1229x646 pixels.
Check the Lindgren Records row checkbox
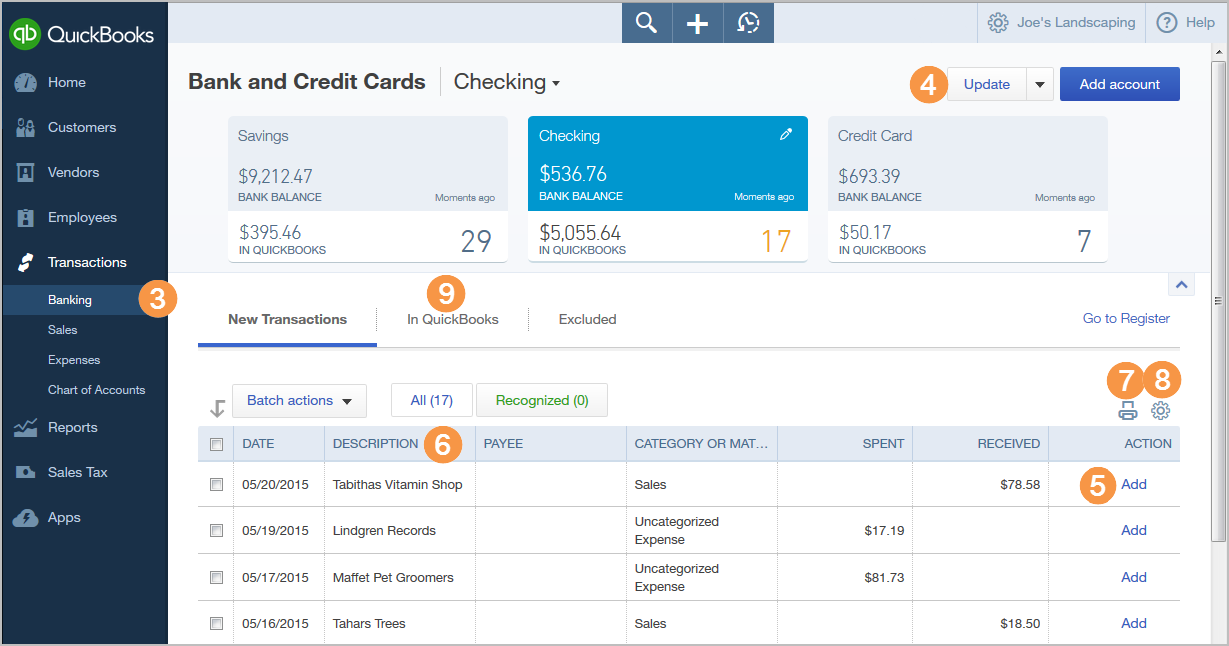pos(216,531)
